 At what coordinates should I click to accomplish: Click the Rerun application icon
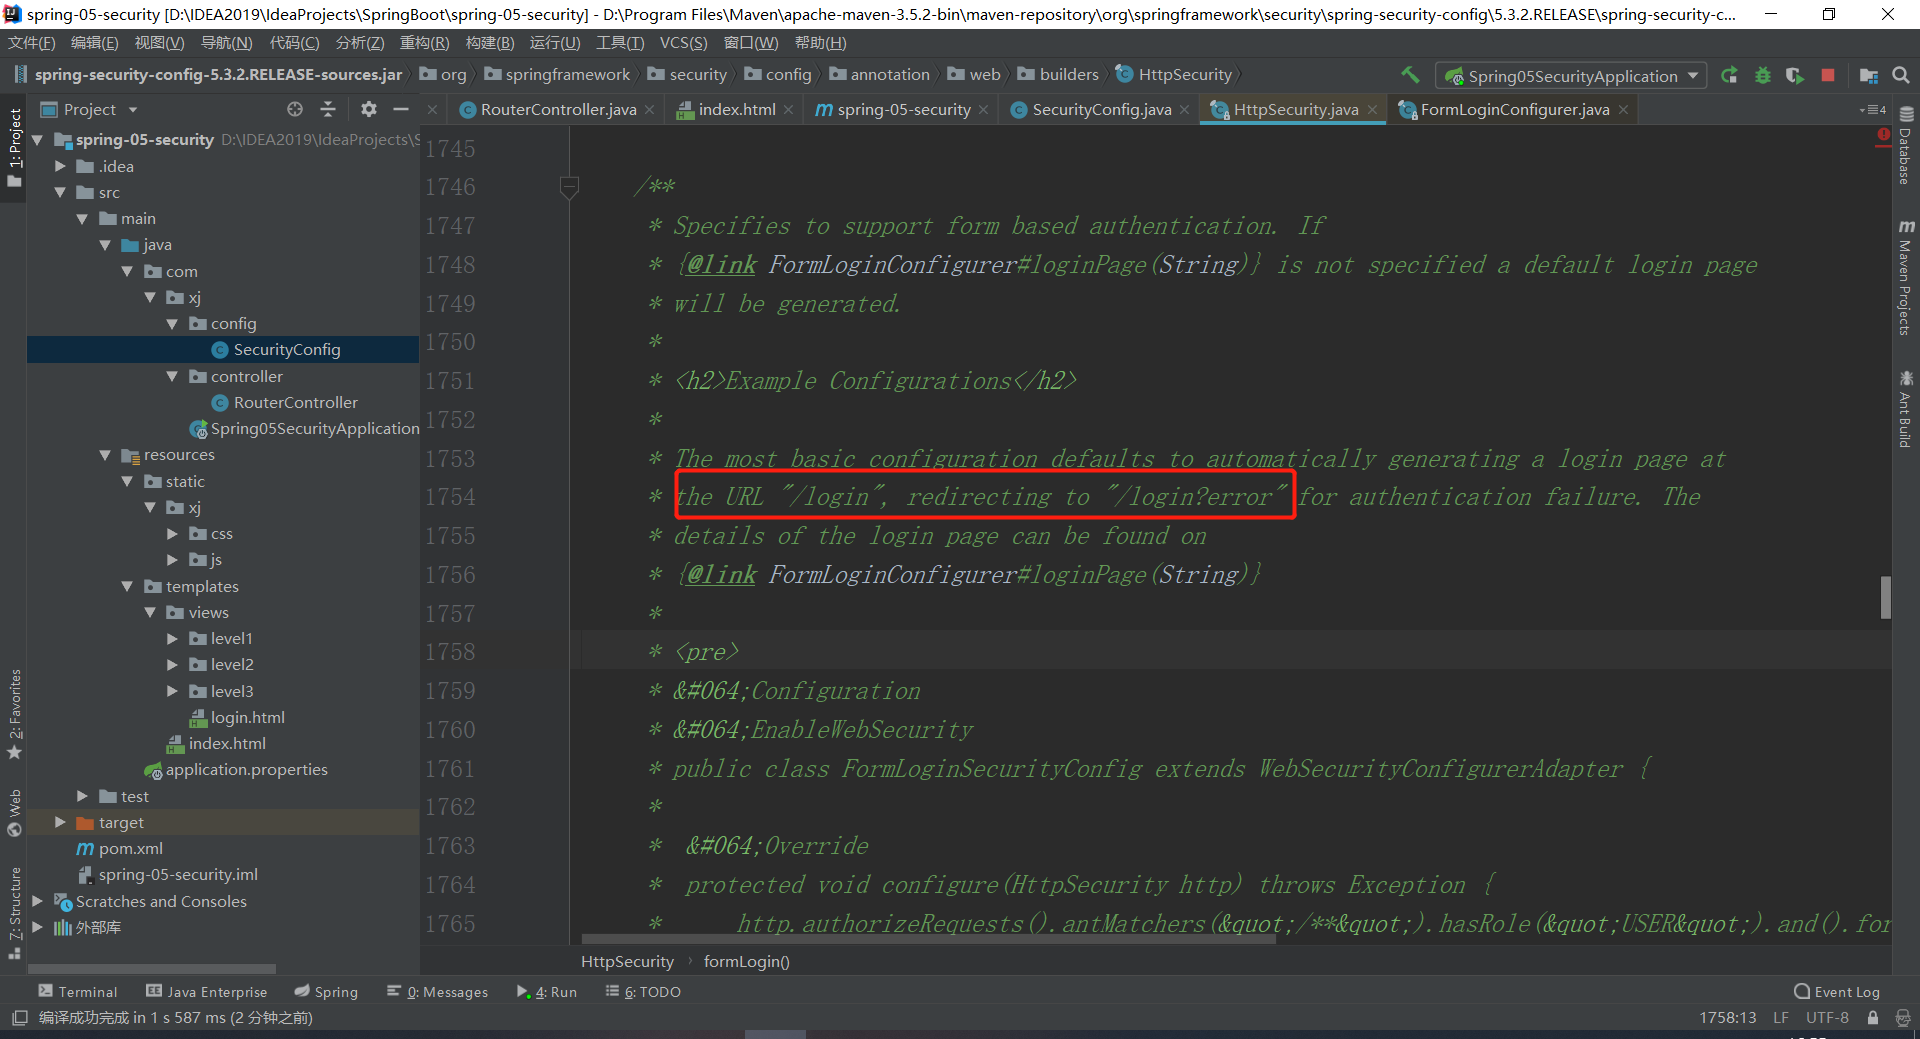(1729, 76)
